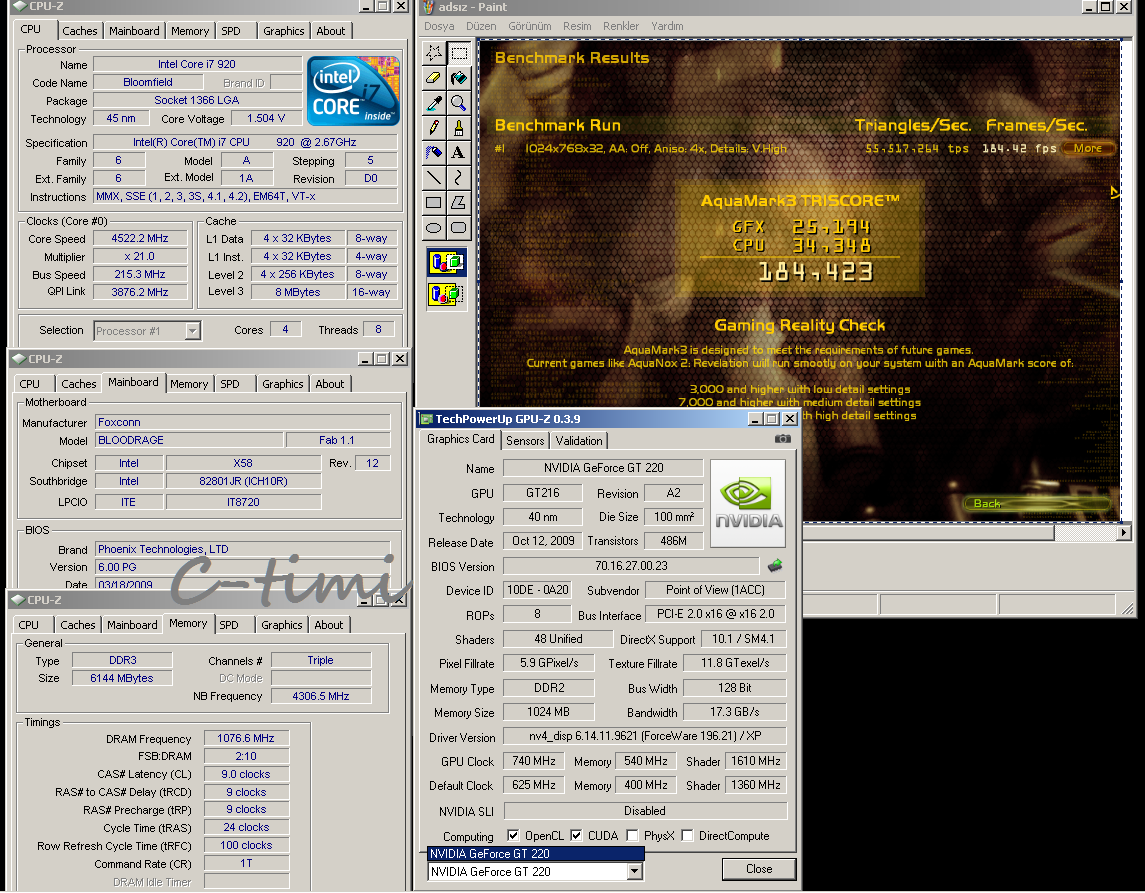The image size is (1145, 893).
Task: Click Paint horizontal scrollbar right arrow
Action: point(1125,533)
